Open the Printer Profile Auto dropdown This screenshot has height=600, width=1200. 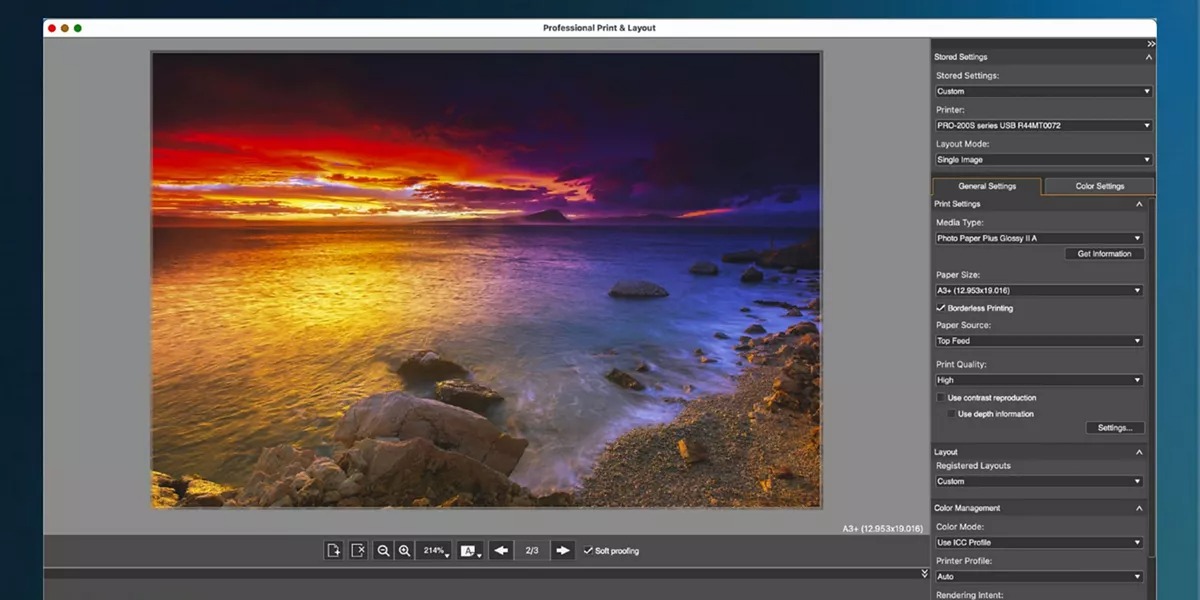[1039, 576]
